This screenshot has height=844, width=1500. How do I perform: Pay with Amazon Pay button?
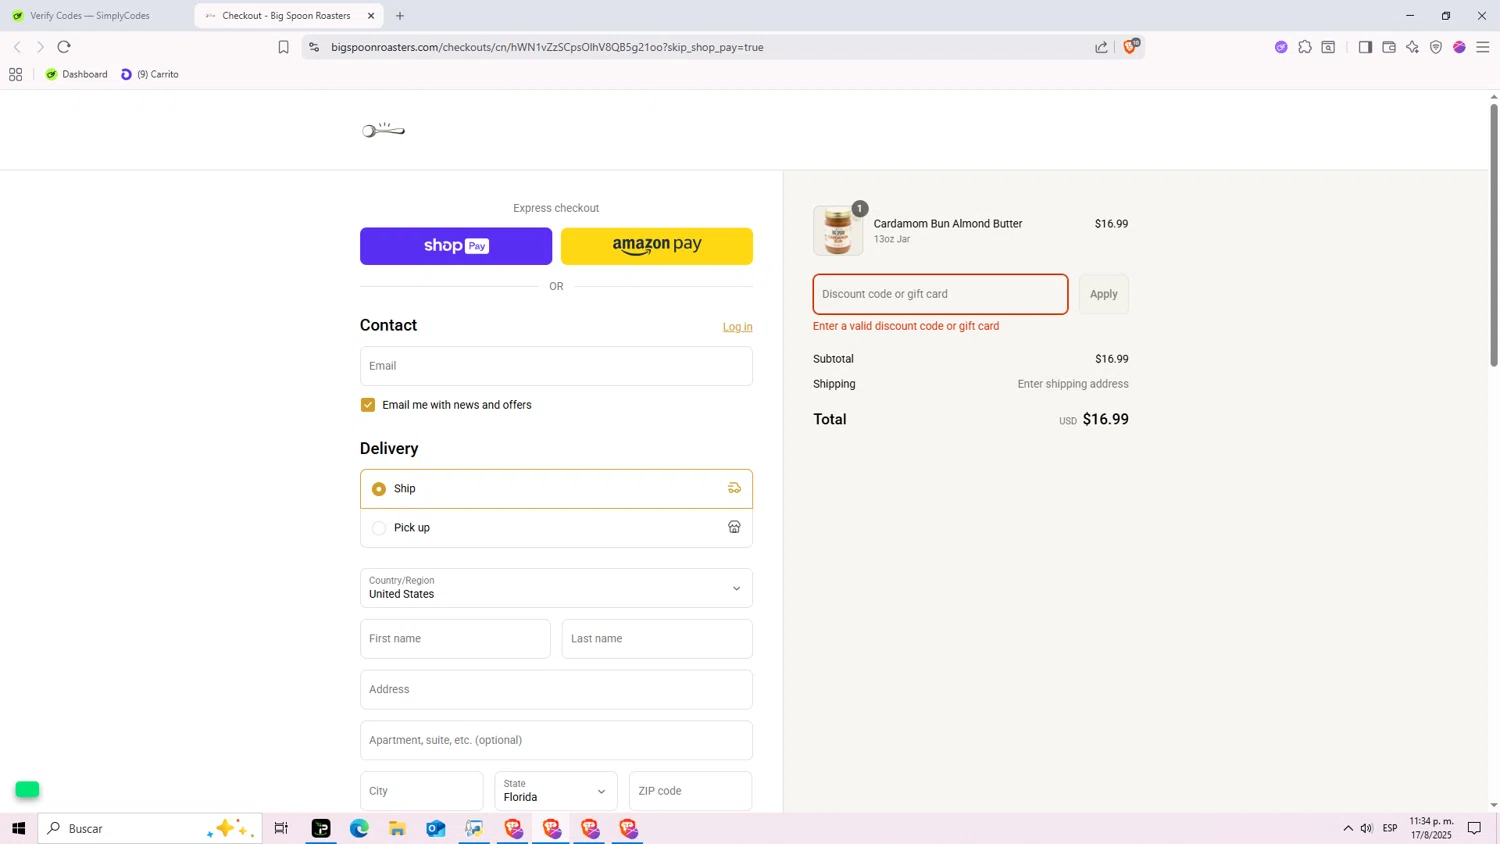pos(657,246)
